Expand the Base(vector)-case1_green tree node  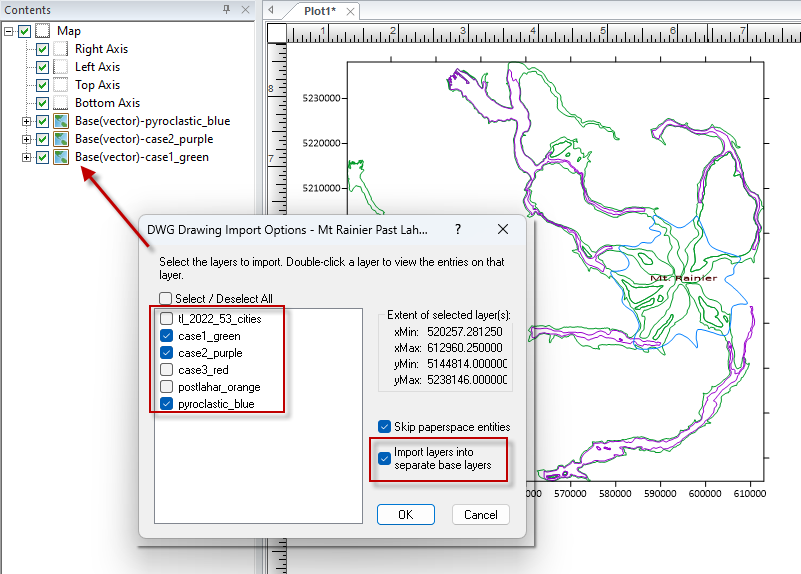pos(26,157)
